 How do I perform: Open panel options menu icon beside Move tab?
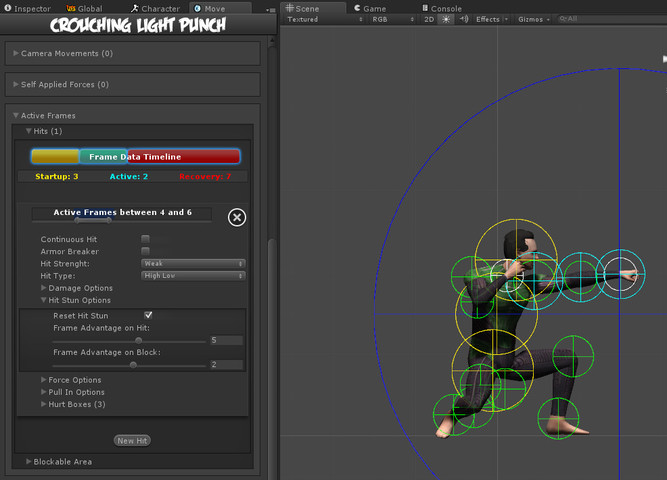270,10
